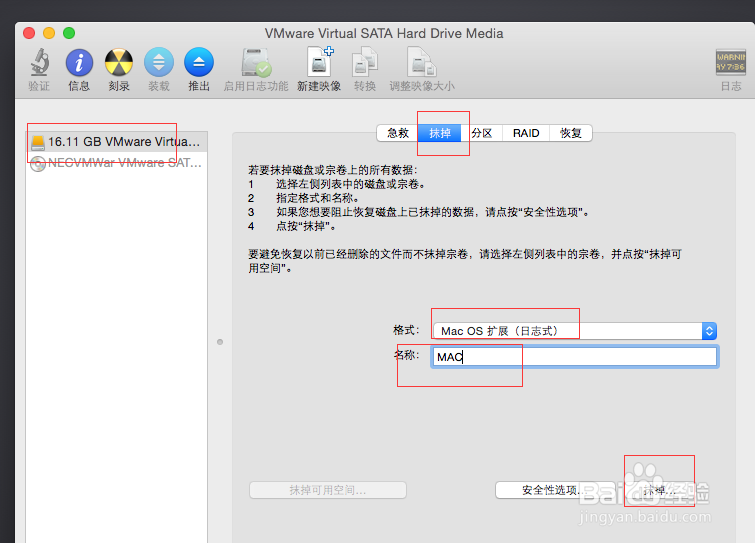
Task: Open the Log (日志) icon
Action: point(730,62)
